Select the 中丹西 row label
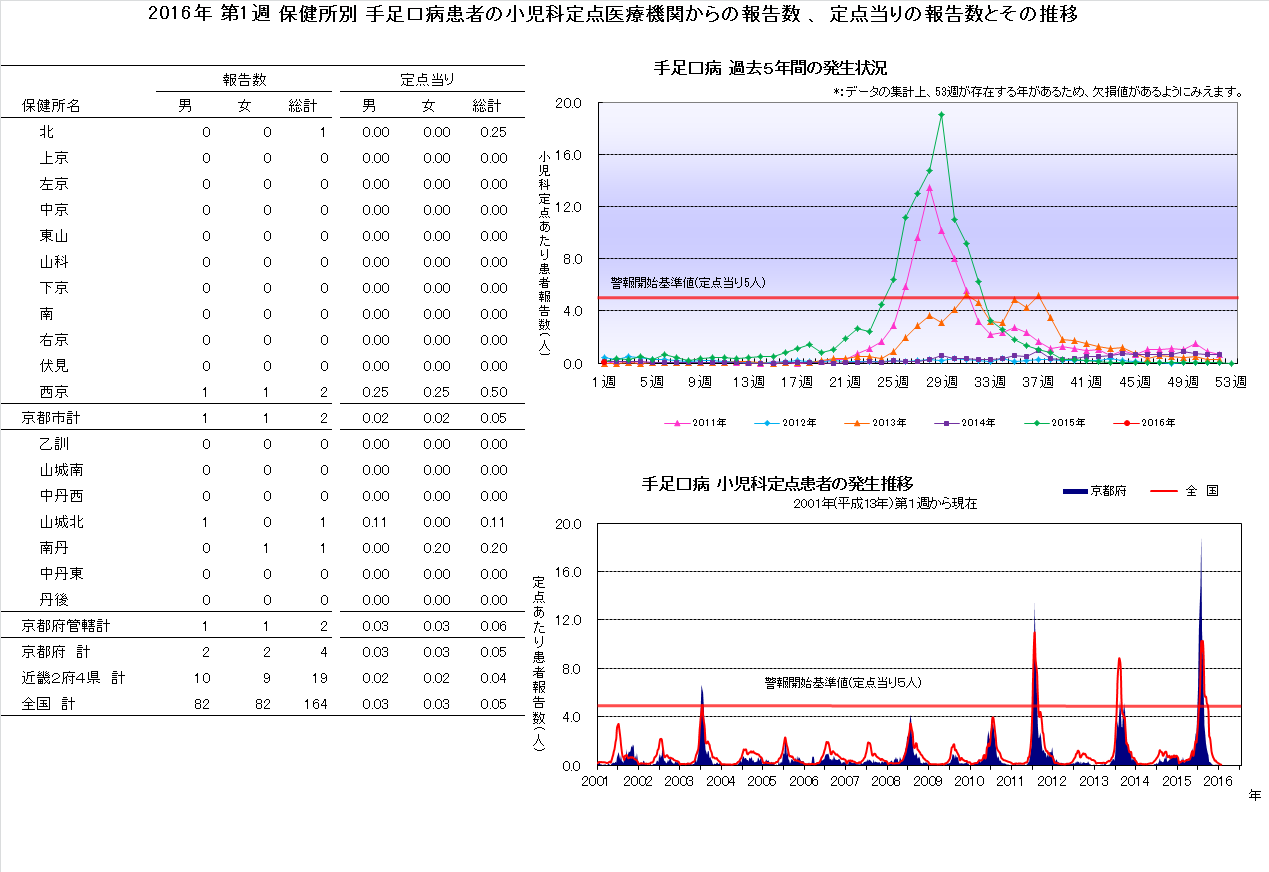The height and width of the screenshot is (872, 1269). coord(61,496)
